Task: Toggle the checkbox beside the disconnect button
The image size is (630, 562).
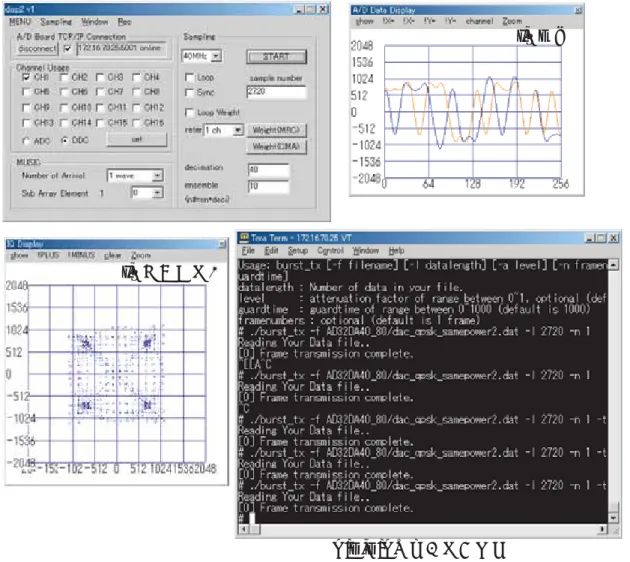Action: coord(67,49)
